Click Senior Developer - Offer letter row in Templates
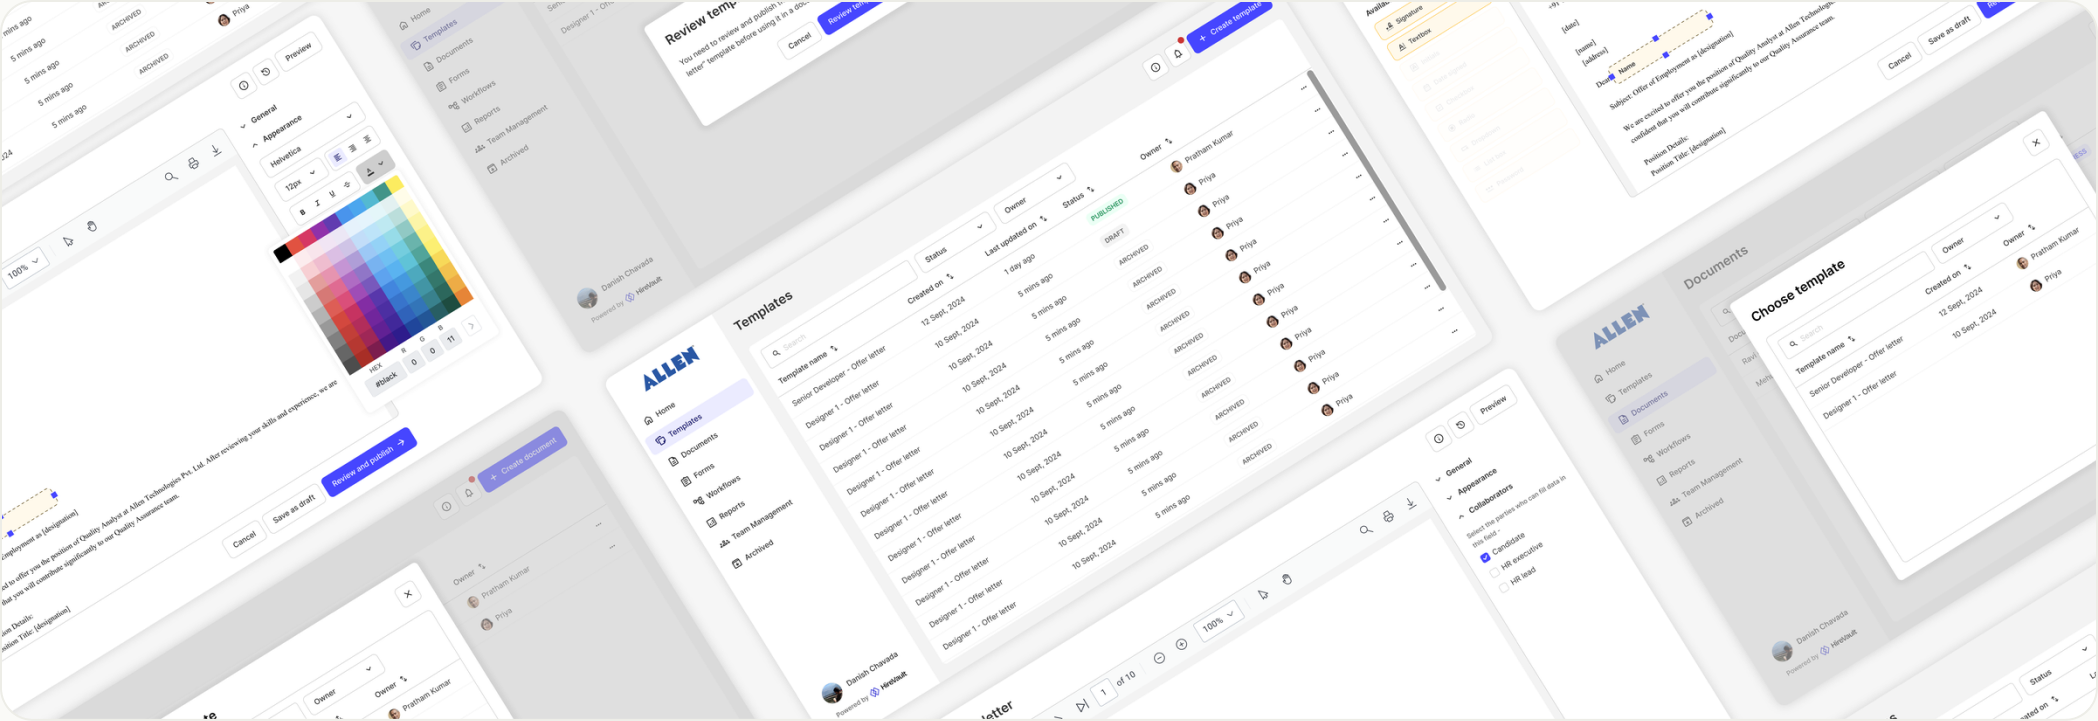 [839, 376]
